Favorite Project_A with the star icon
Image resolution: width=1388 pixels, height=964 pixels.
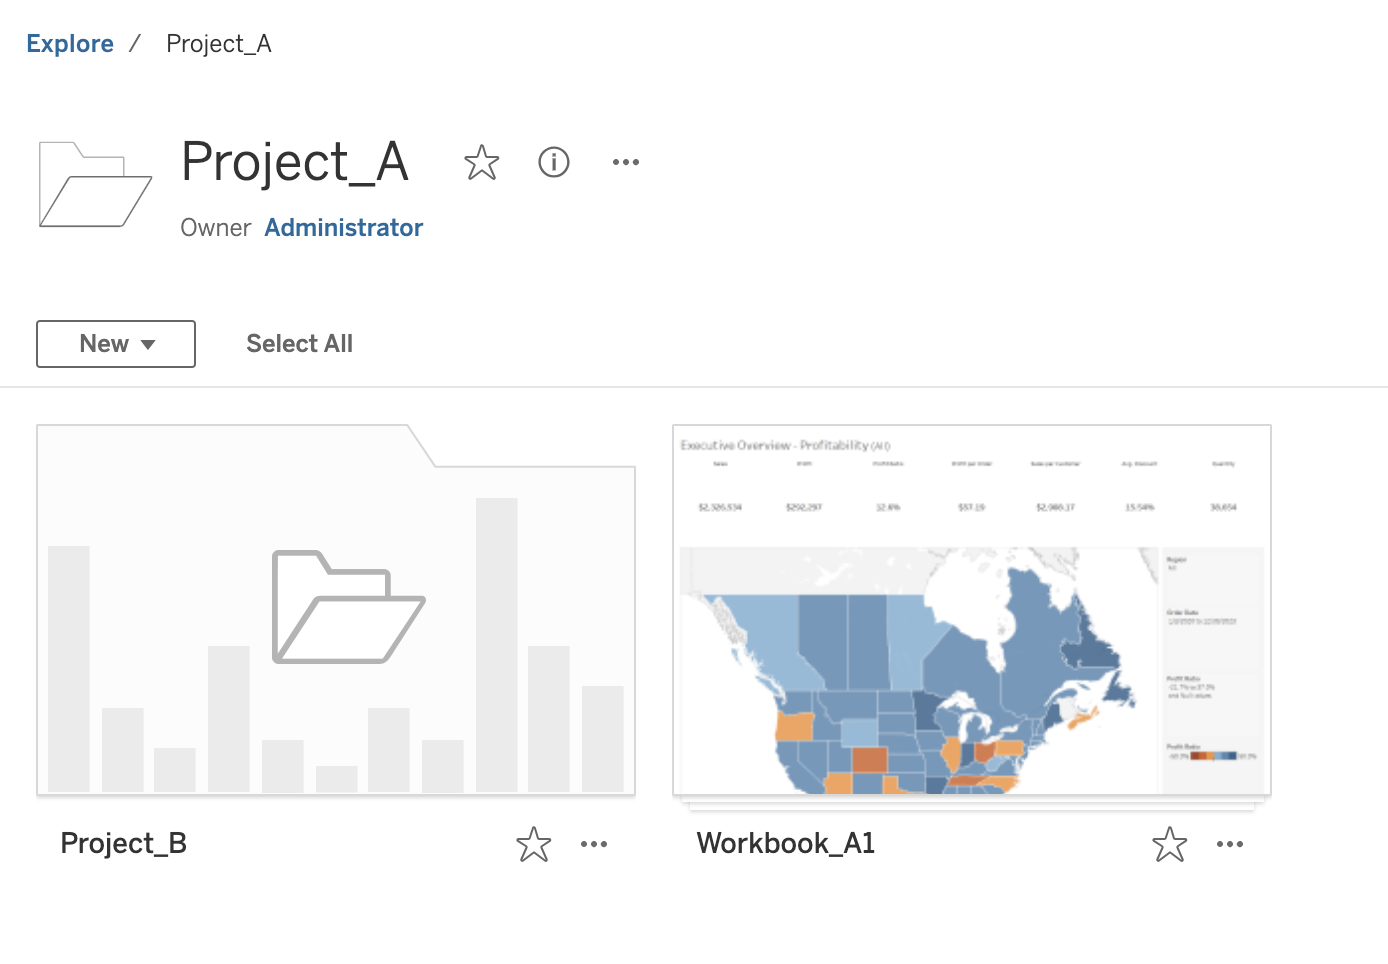click(482, 162)
